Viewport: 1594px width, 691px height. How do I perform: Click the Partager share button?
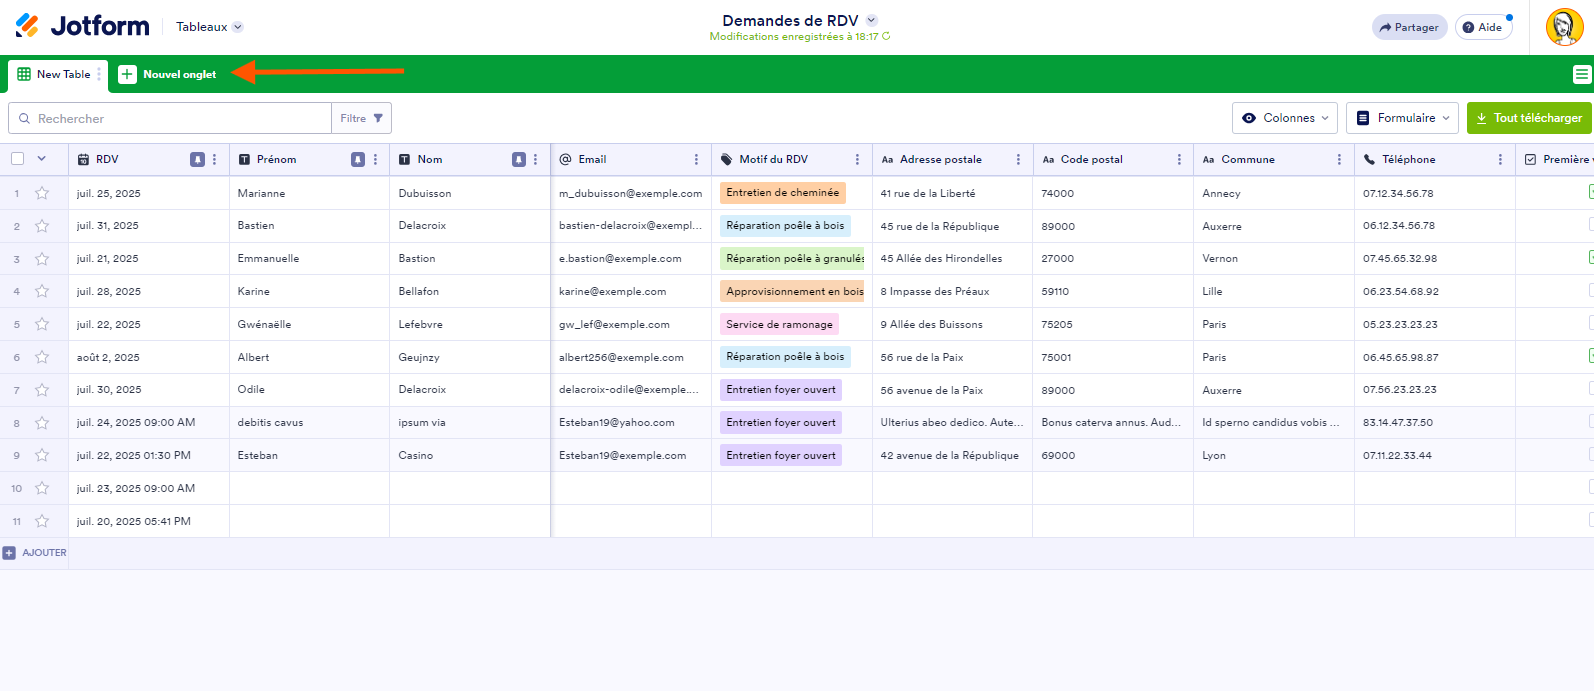click(1408, 27)
